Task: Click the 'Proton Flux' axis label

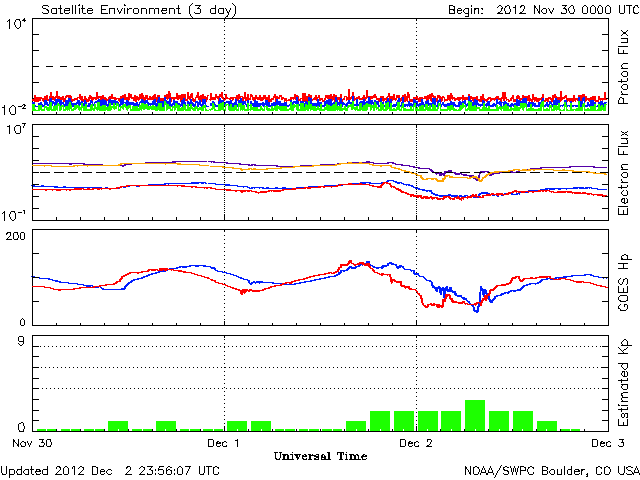Action: pyautogui.click(x=623, y=67)
